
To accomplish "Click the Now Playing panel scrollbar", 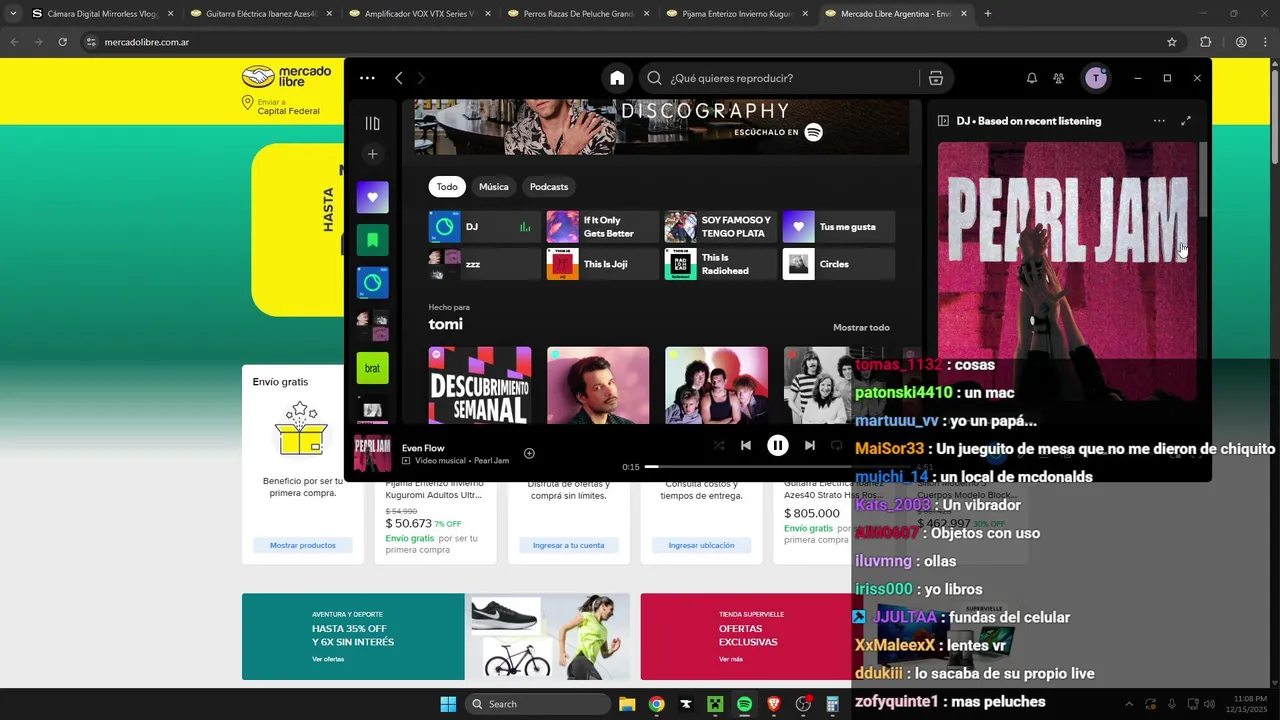I will 1203,180.
